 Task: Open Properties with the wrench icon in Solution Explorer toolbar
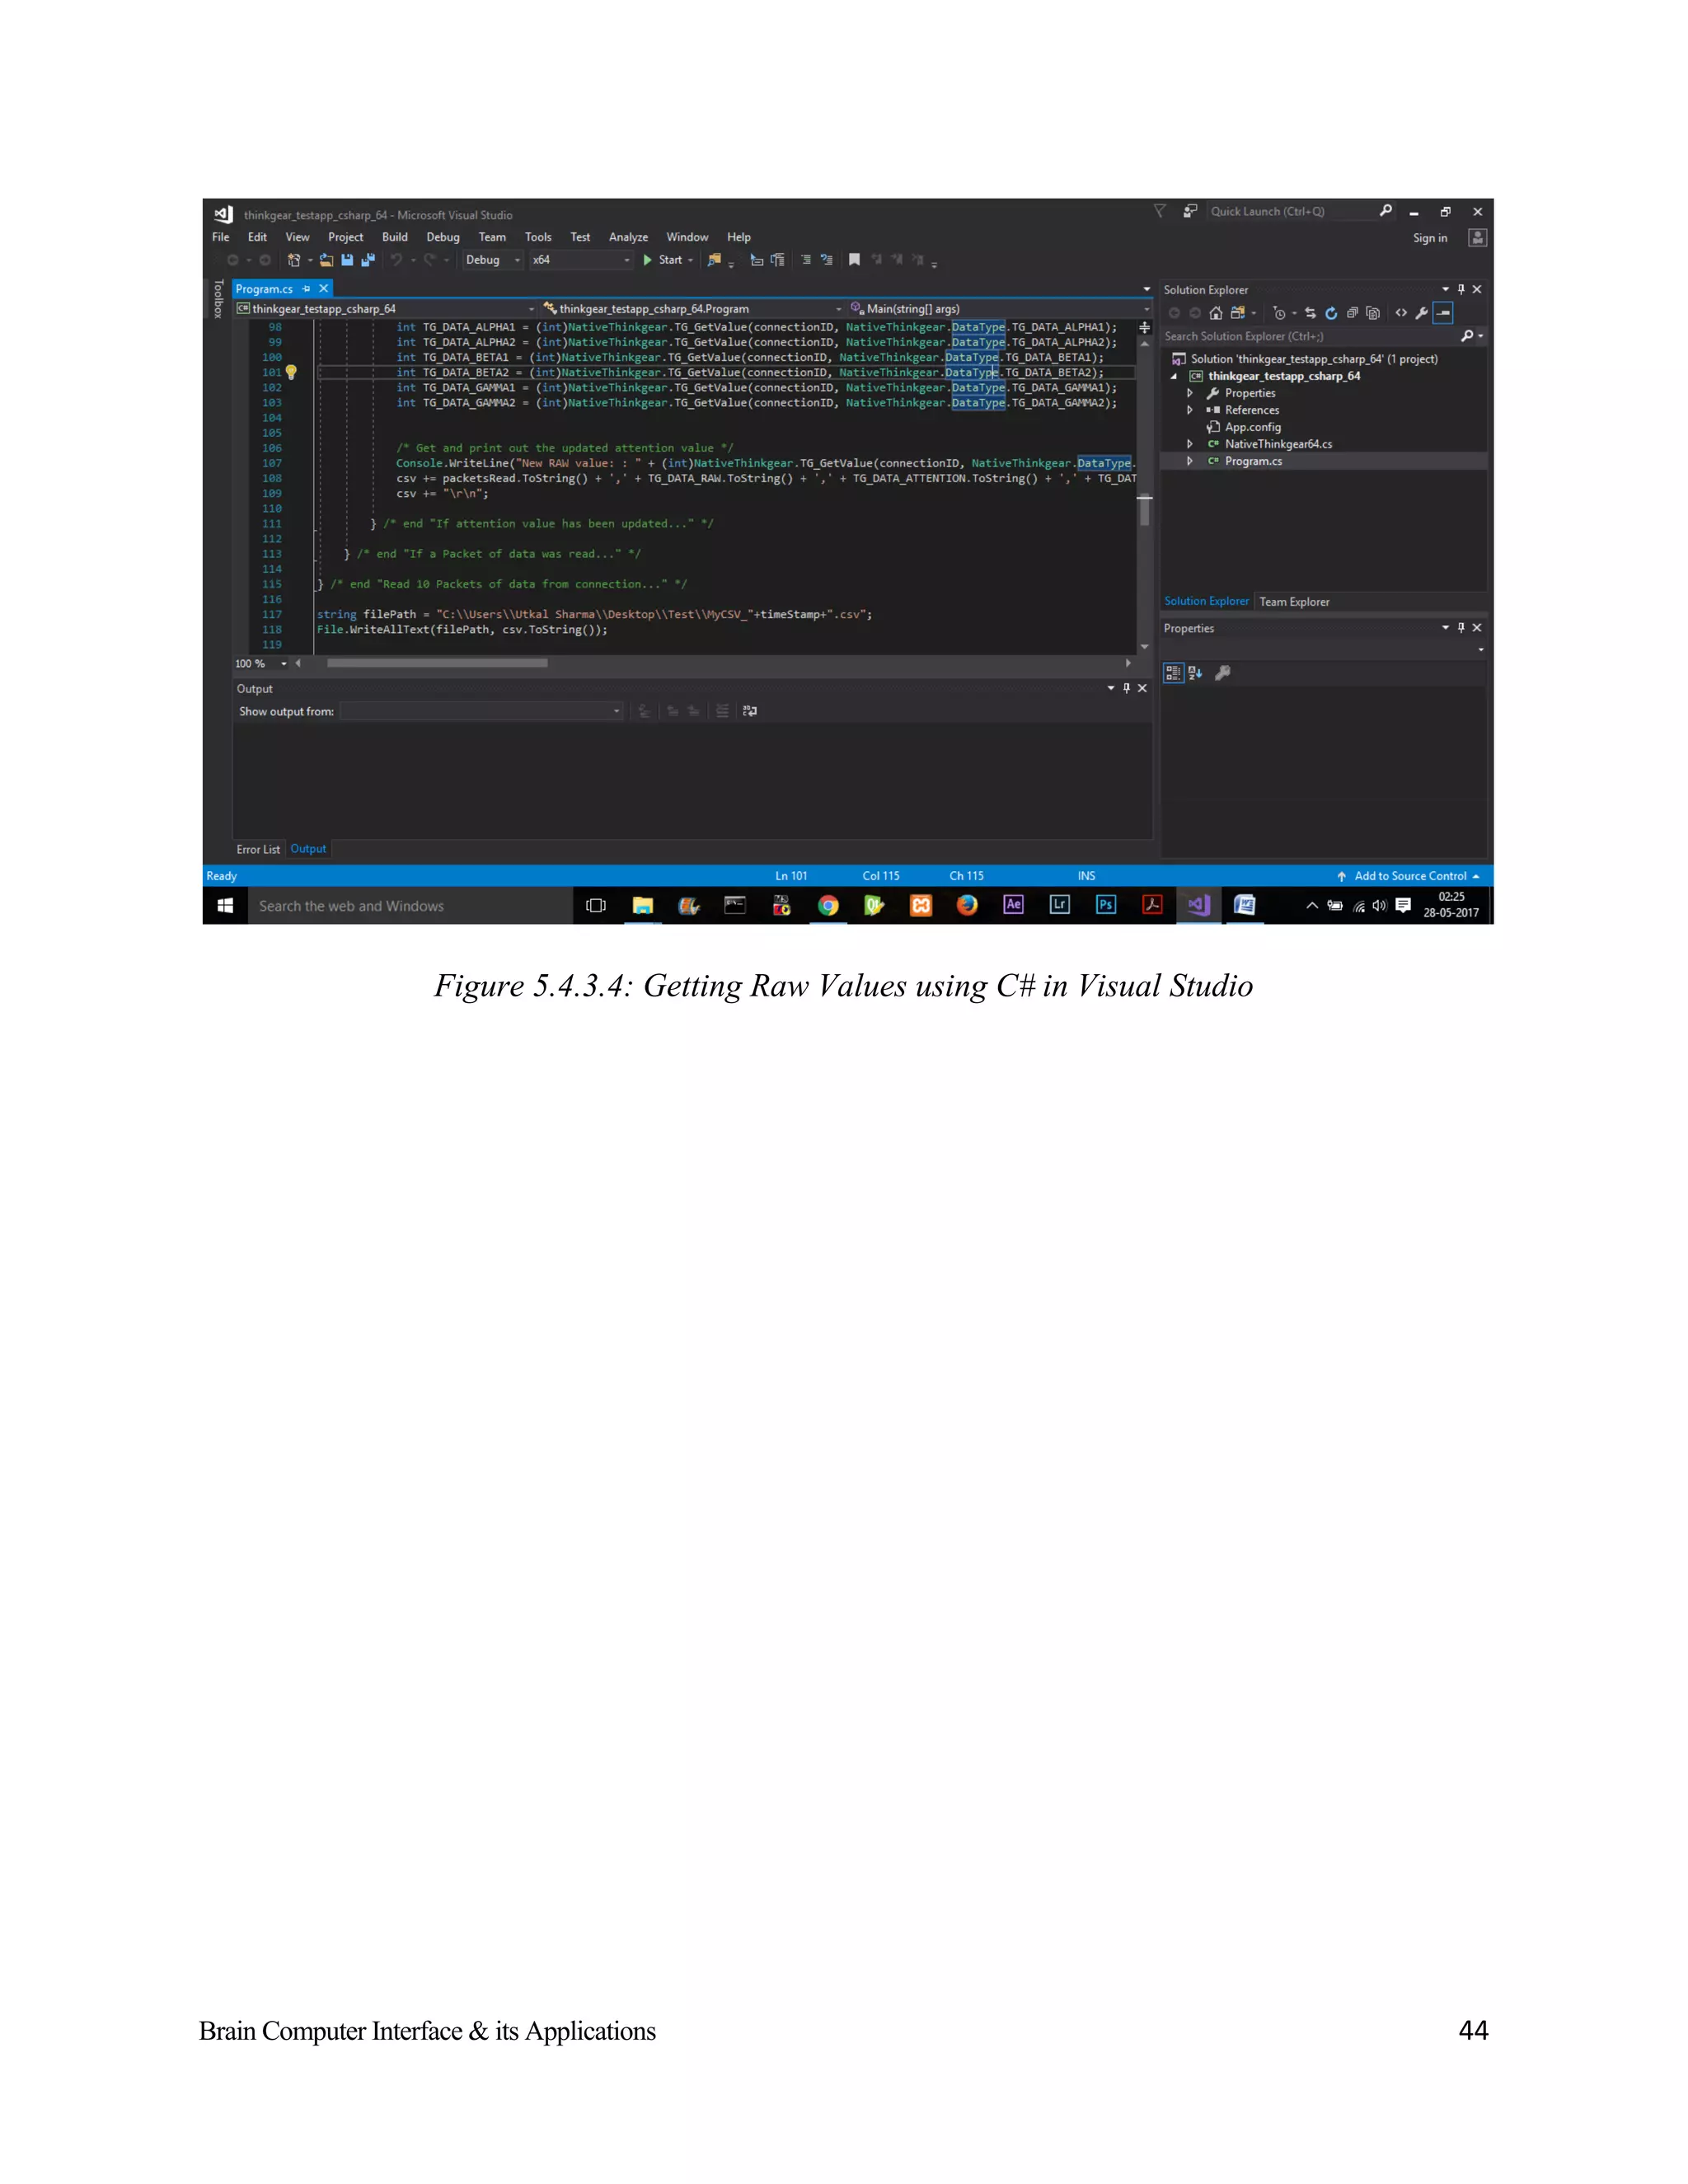[1421, 313]
